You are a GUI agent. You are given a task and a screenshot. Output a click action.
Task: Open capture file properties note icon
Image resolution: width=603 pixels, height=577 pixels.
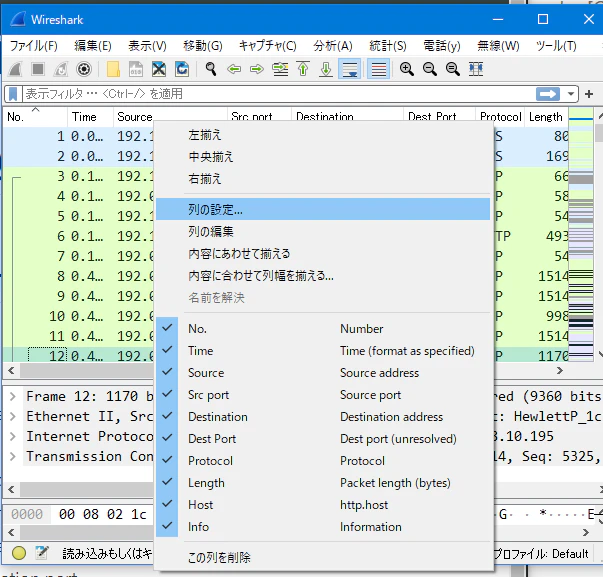[x=42, y=553]
